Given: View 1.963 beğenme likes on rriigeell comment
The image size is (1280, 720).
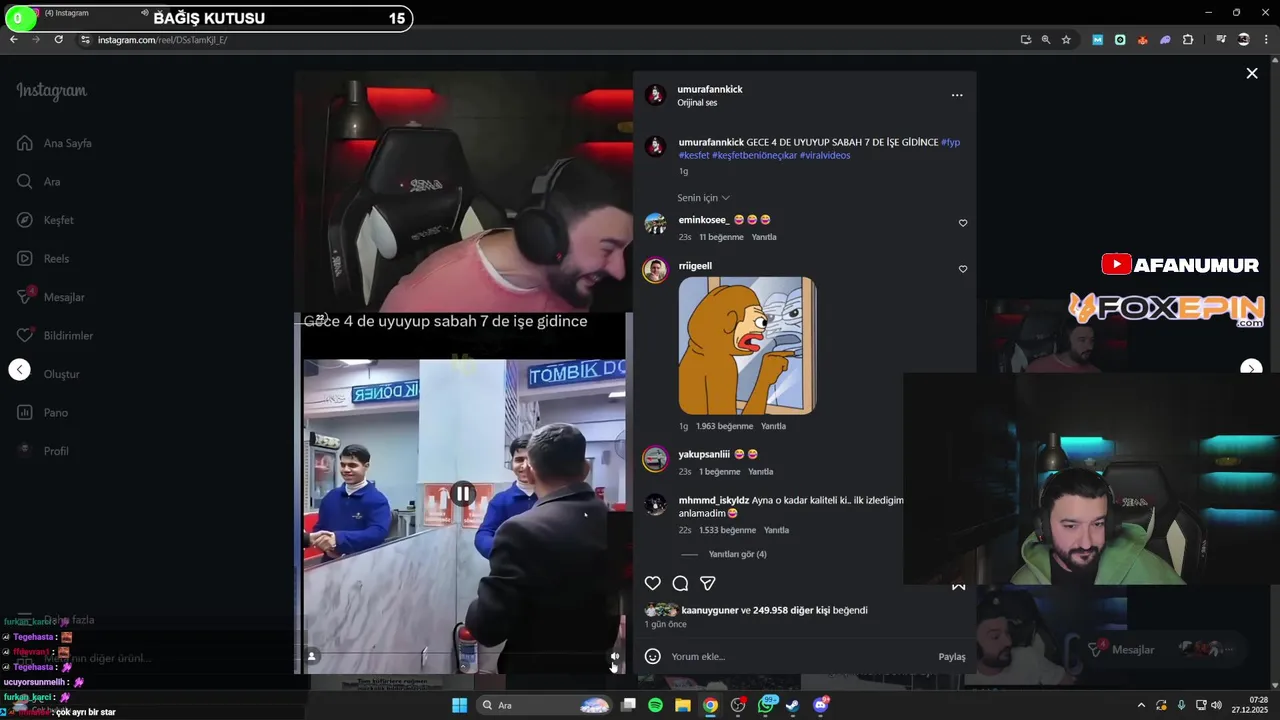Looking at the screenshot, I should [x=724, y=426].
